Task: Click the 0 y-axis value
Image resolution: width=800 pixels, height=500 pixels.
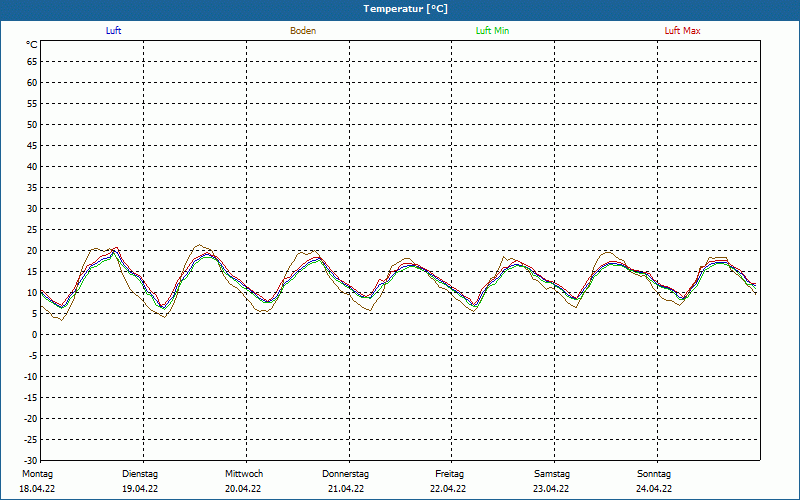Action: pyautogui.click(x=35, y=335)
